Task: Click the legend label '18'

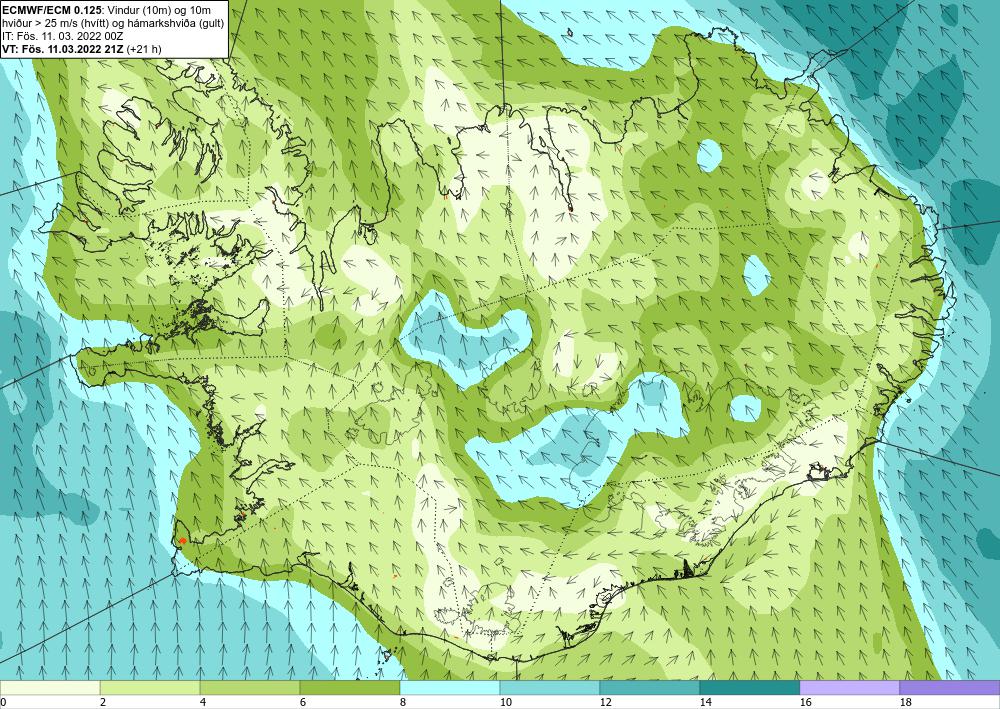Action: point(905,703)
